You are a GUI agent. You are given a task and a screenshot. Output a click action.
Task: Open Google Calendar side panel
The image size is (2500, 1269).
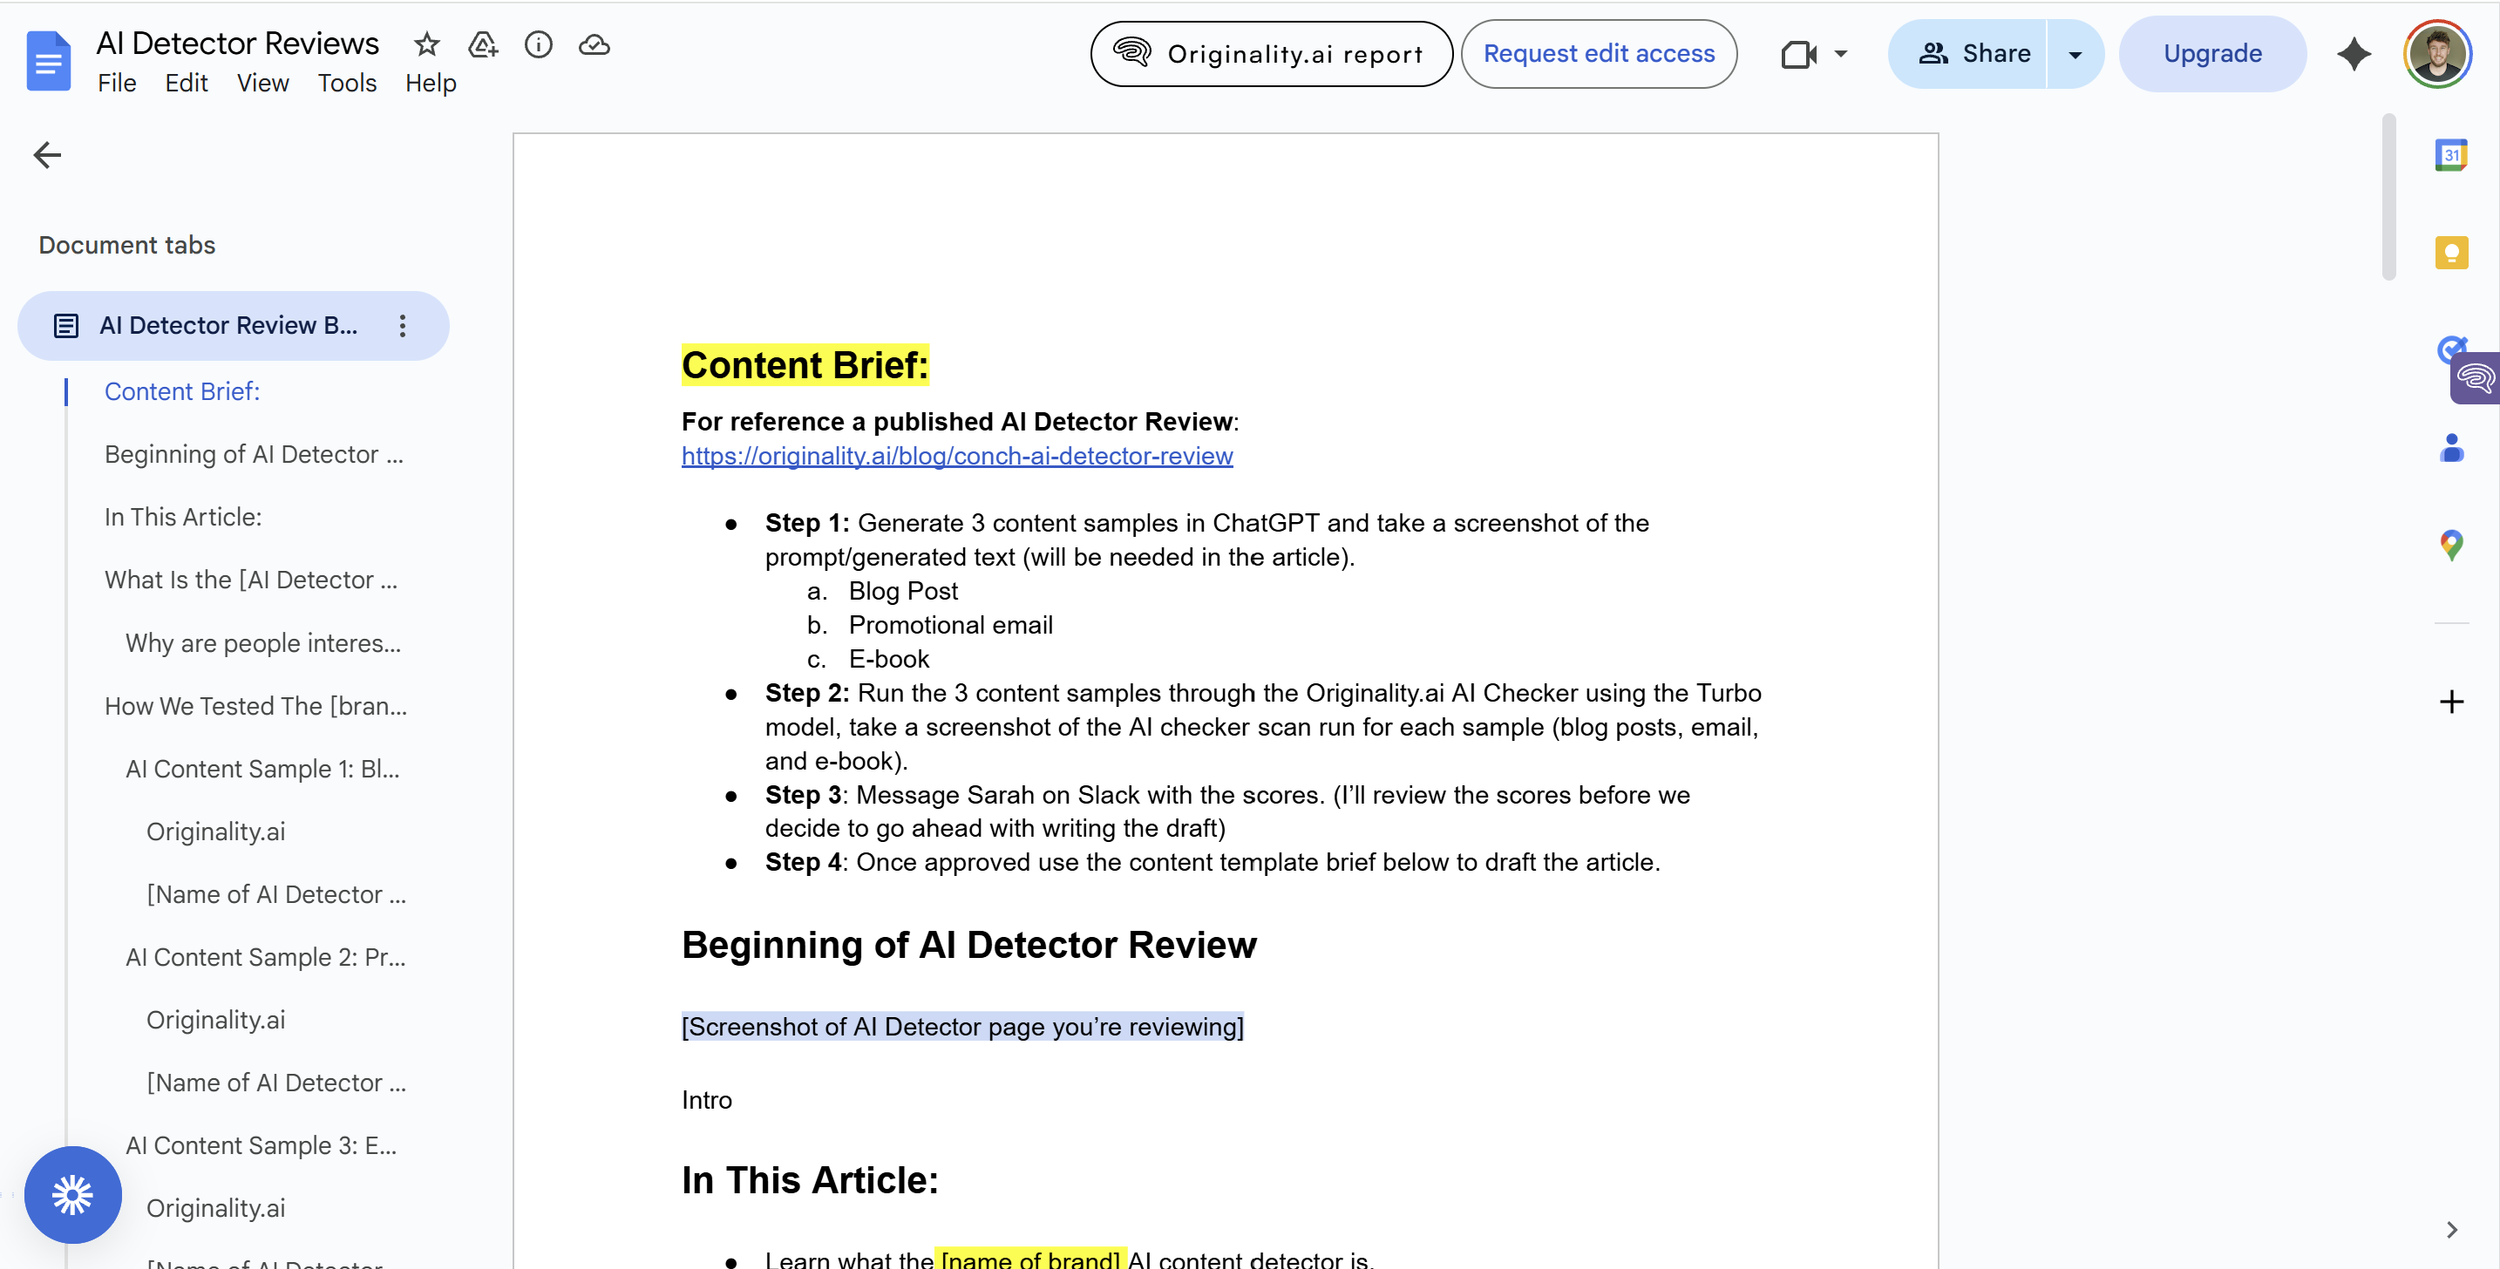[2450, 155]
